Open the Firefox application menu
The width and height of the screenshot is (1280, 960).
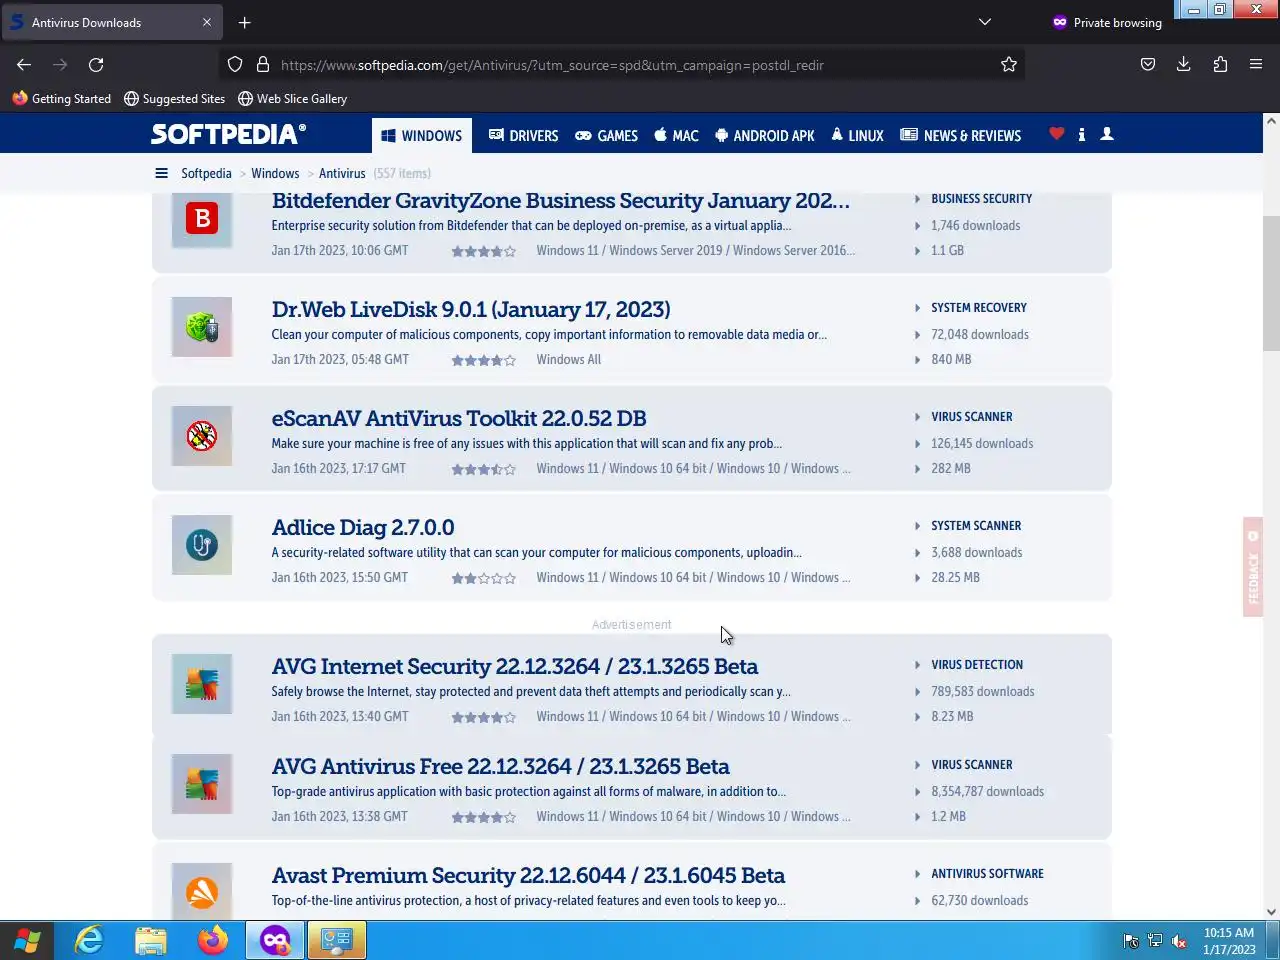tap(1256, 64)
